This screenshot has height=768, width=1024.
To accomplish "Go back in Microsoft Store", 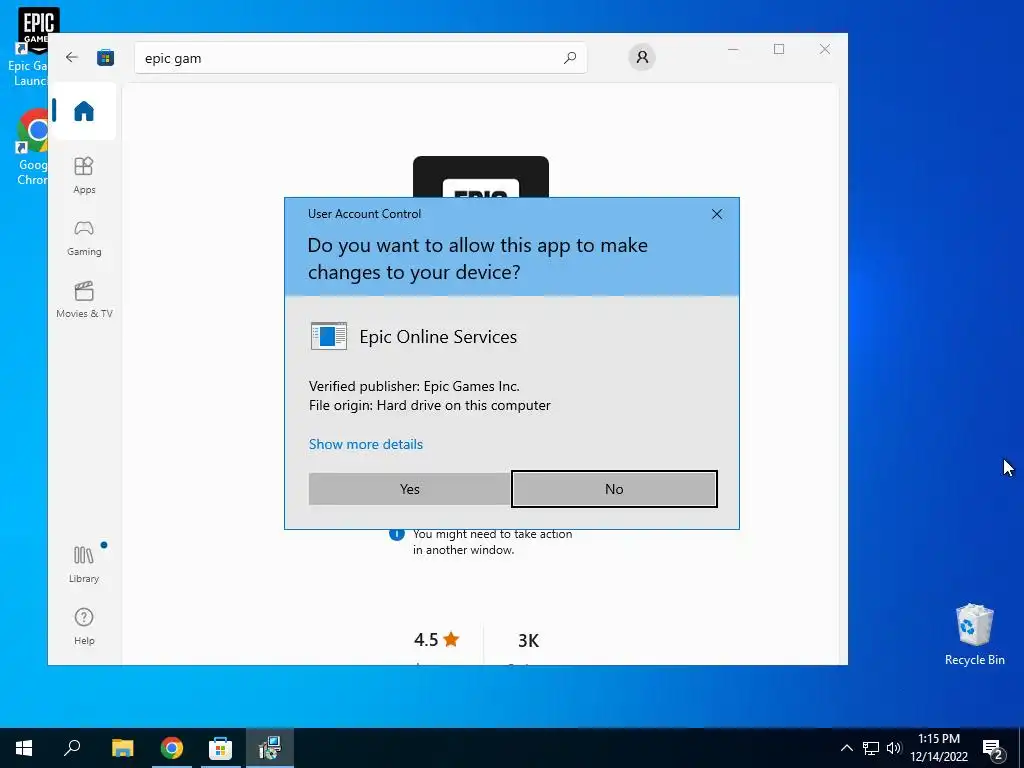I will 72,57.
